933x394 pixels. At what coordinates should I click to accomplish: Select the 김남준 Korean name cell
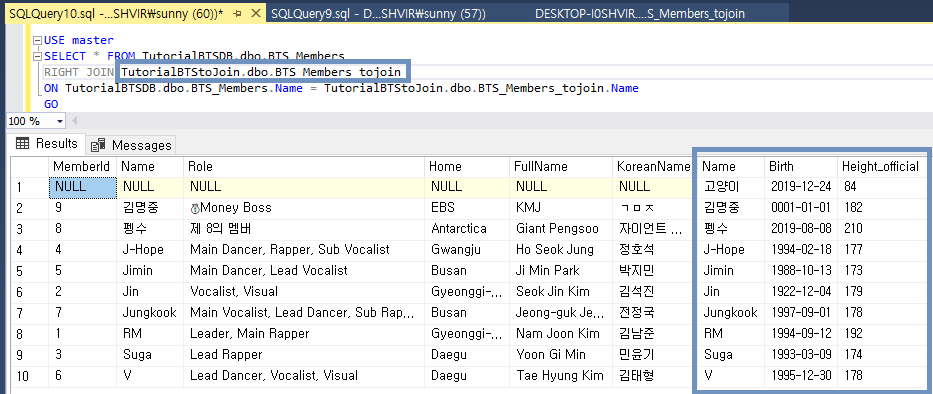653,333
